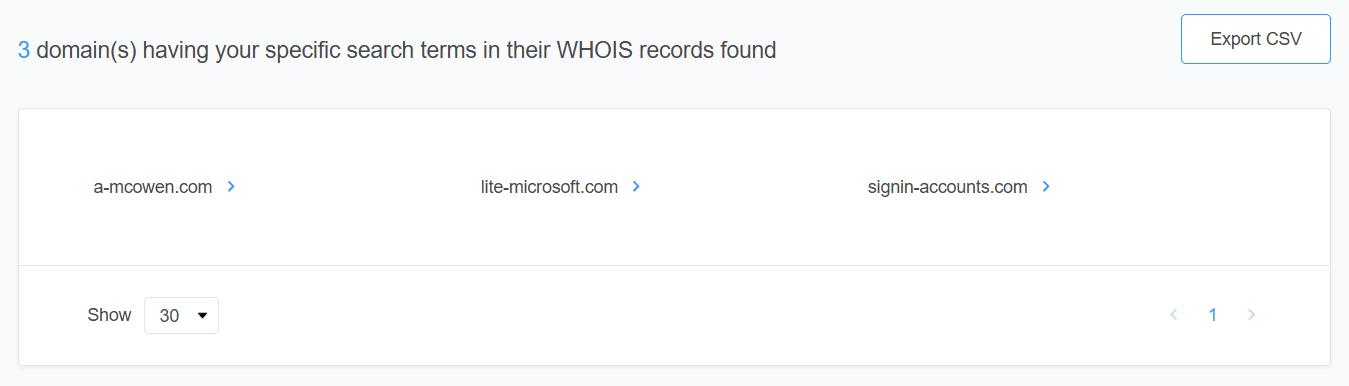
Task: Click the chevron arrow beside a-mcowen.com
Action: (x=231, y=186)
